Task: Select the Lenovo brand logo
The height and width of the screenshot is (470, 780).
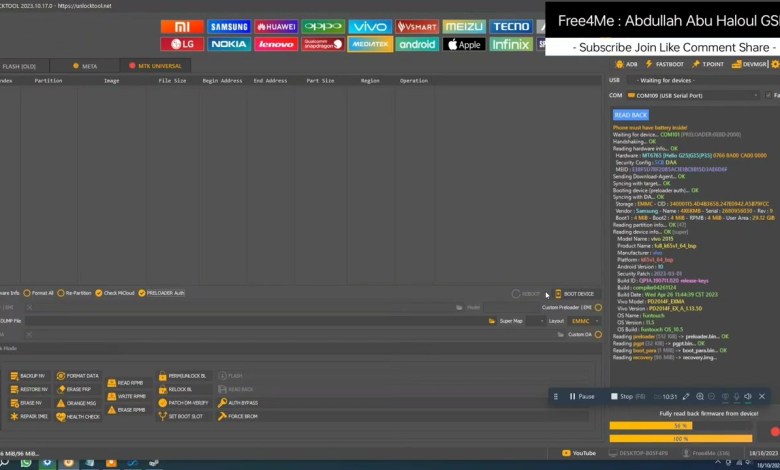Action: tap(276, 44)
